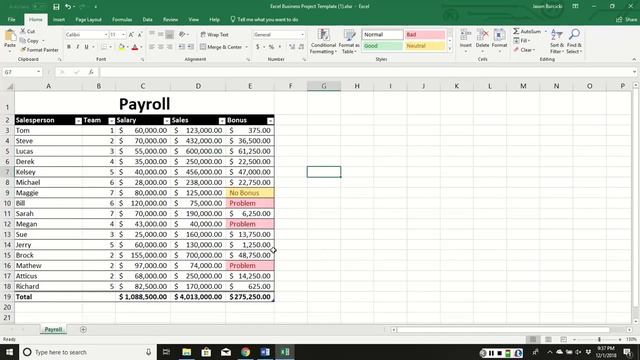
Task: Click the Cut scissors icon
Action: pyautogui.click(x=23, y=31)
